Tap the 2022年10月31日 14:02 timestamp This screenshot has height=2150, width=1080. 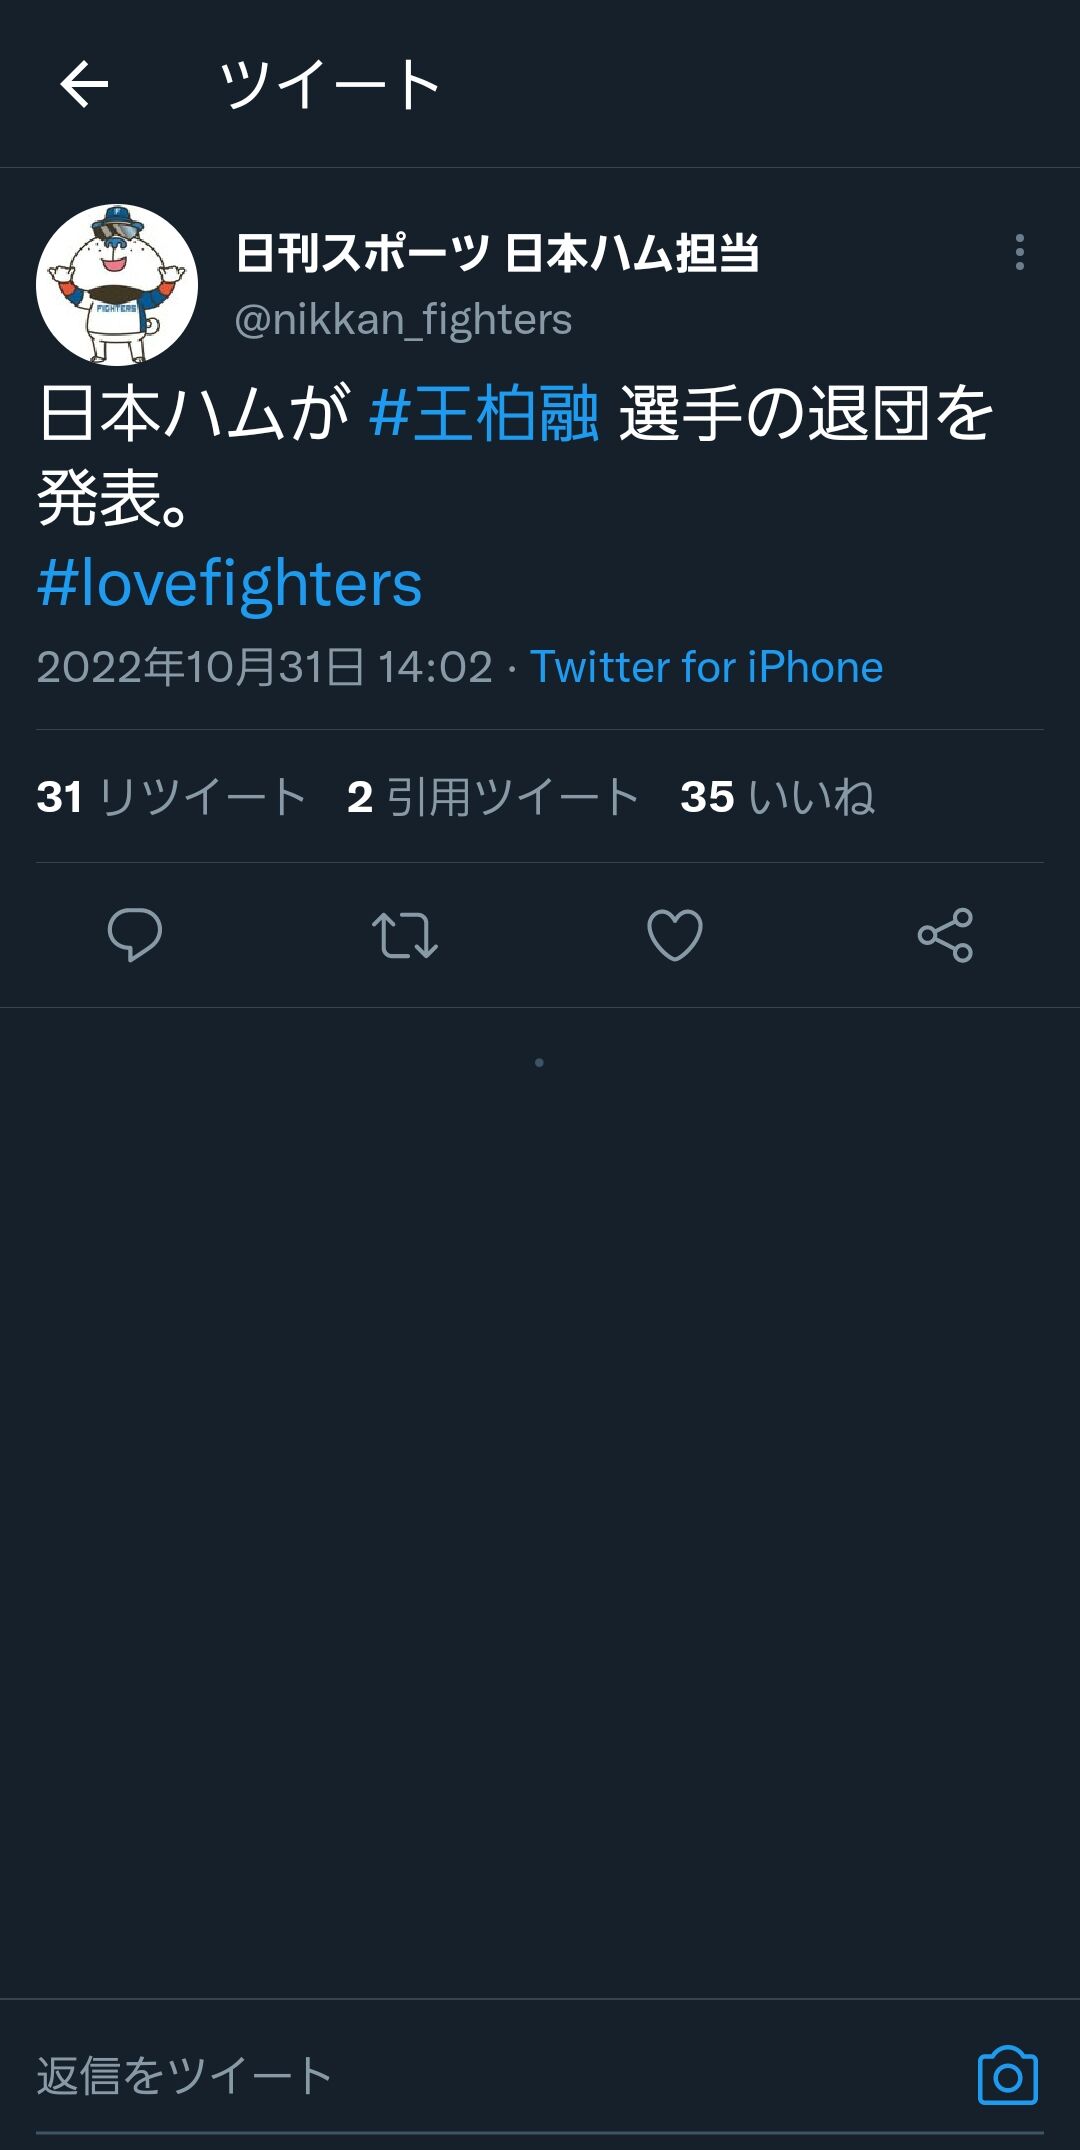pos(265,667)
